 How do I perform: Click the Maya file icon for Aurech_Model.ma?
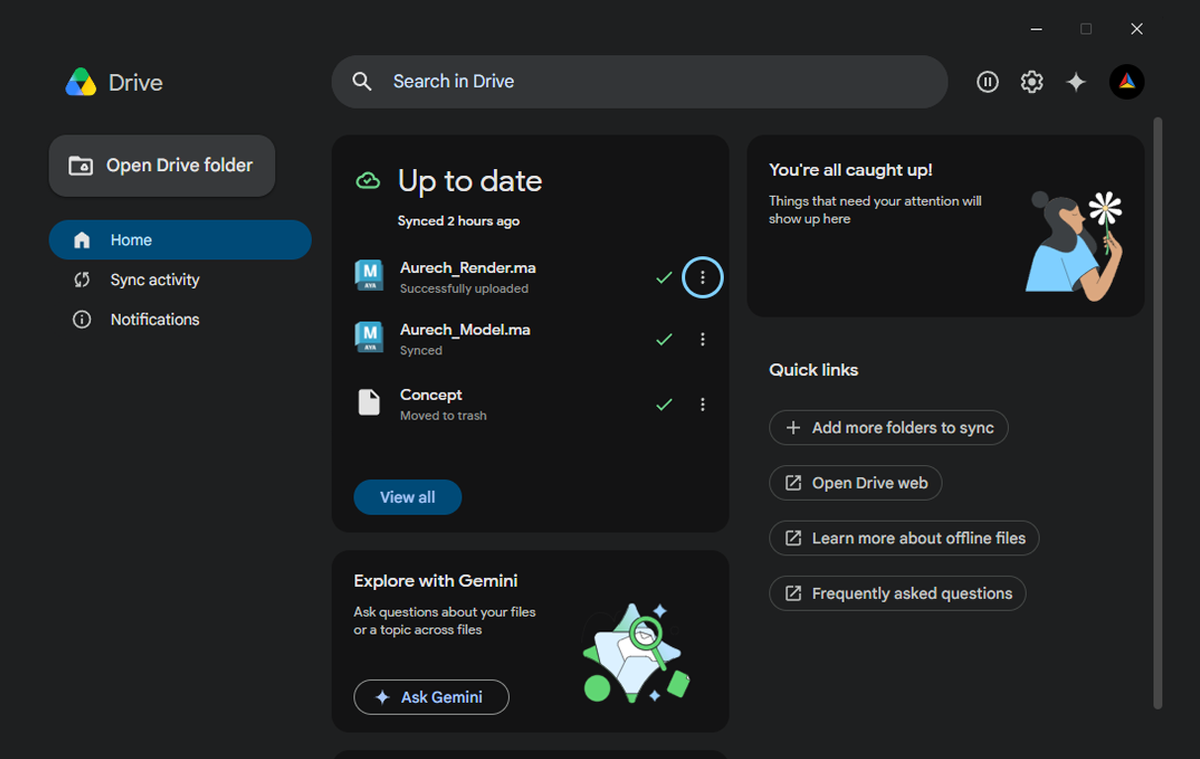click(x=369, y=338)
